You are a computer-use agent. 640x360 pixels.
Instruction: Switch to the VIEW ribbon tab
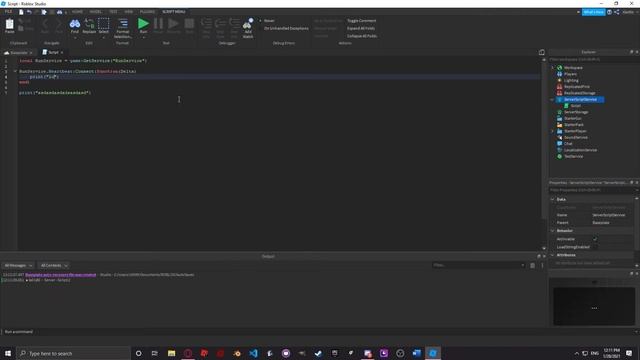pyautogui.click(x=129, y=12)
